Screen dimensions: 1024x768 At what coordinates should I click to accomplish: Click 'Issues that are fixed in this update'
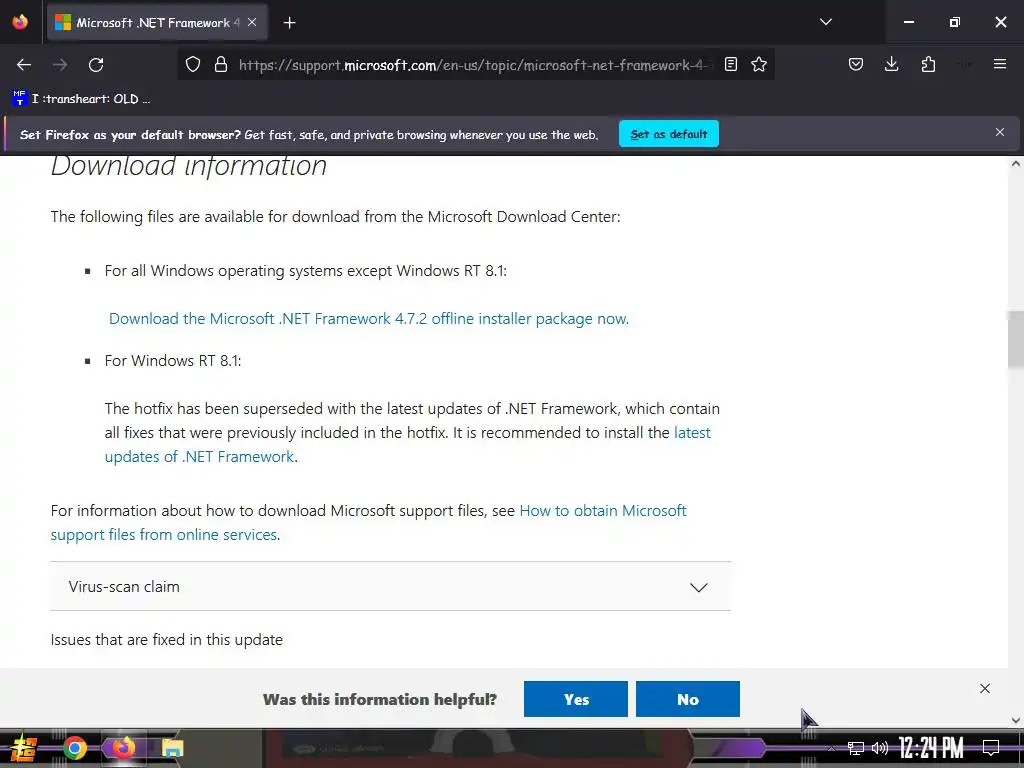(167, 639)
